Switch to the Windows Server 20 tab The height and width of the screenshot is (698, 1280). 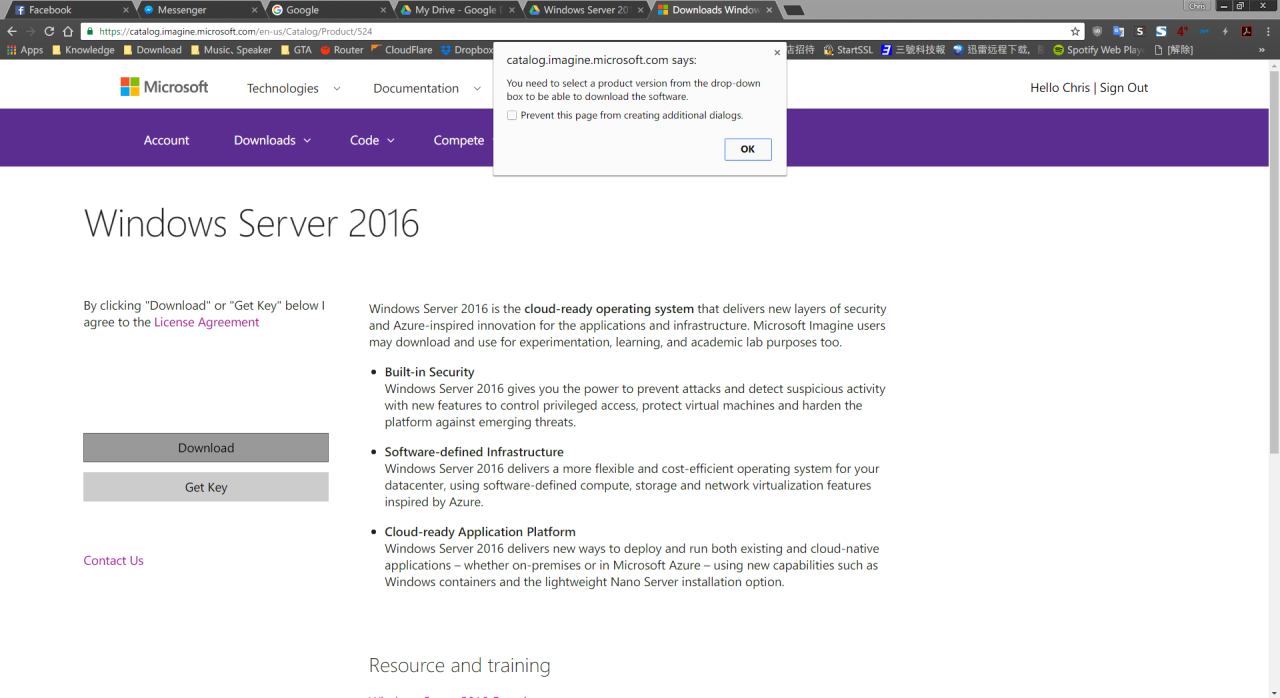coord(586,10)
